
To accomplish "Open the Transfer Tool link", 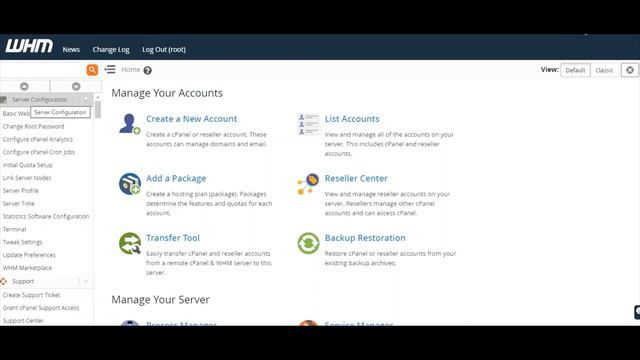I will pos(173,238).
